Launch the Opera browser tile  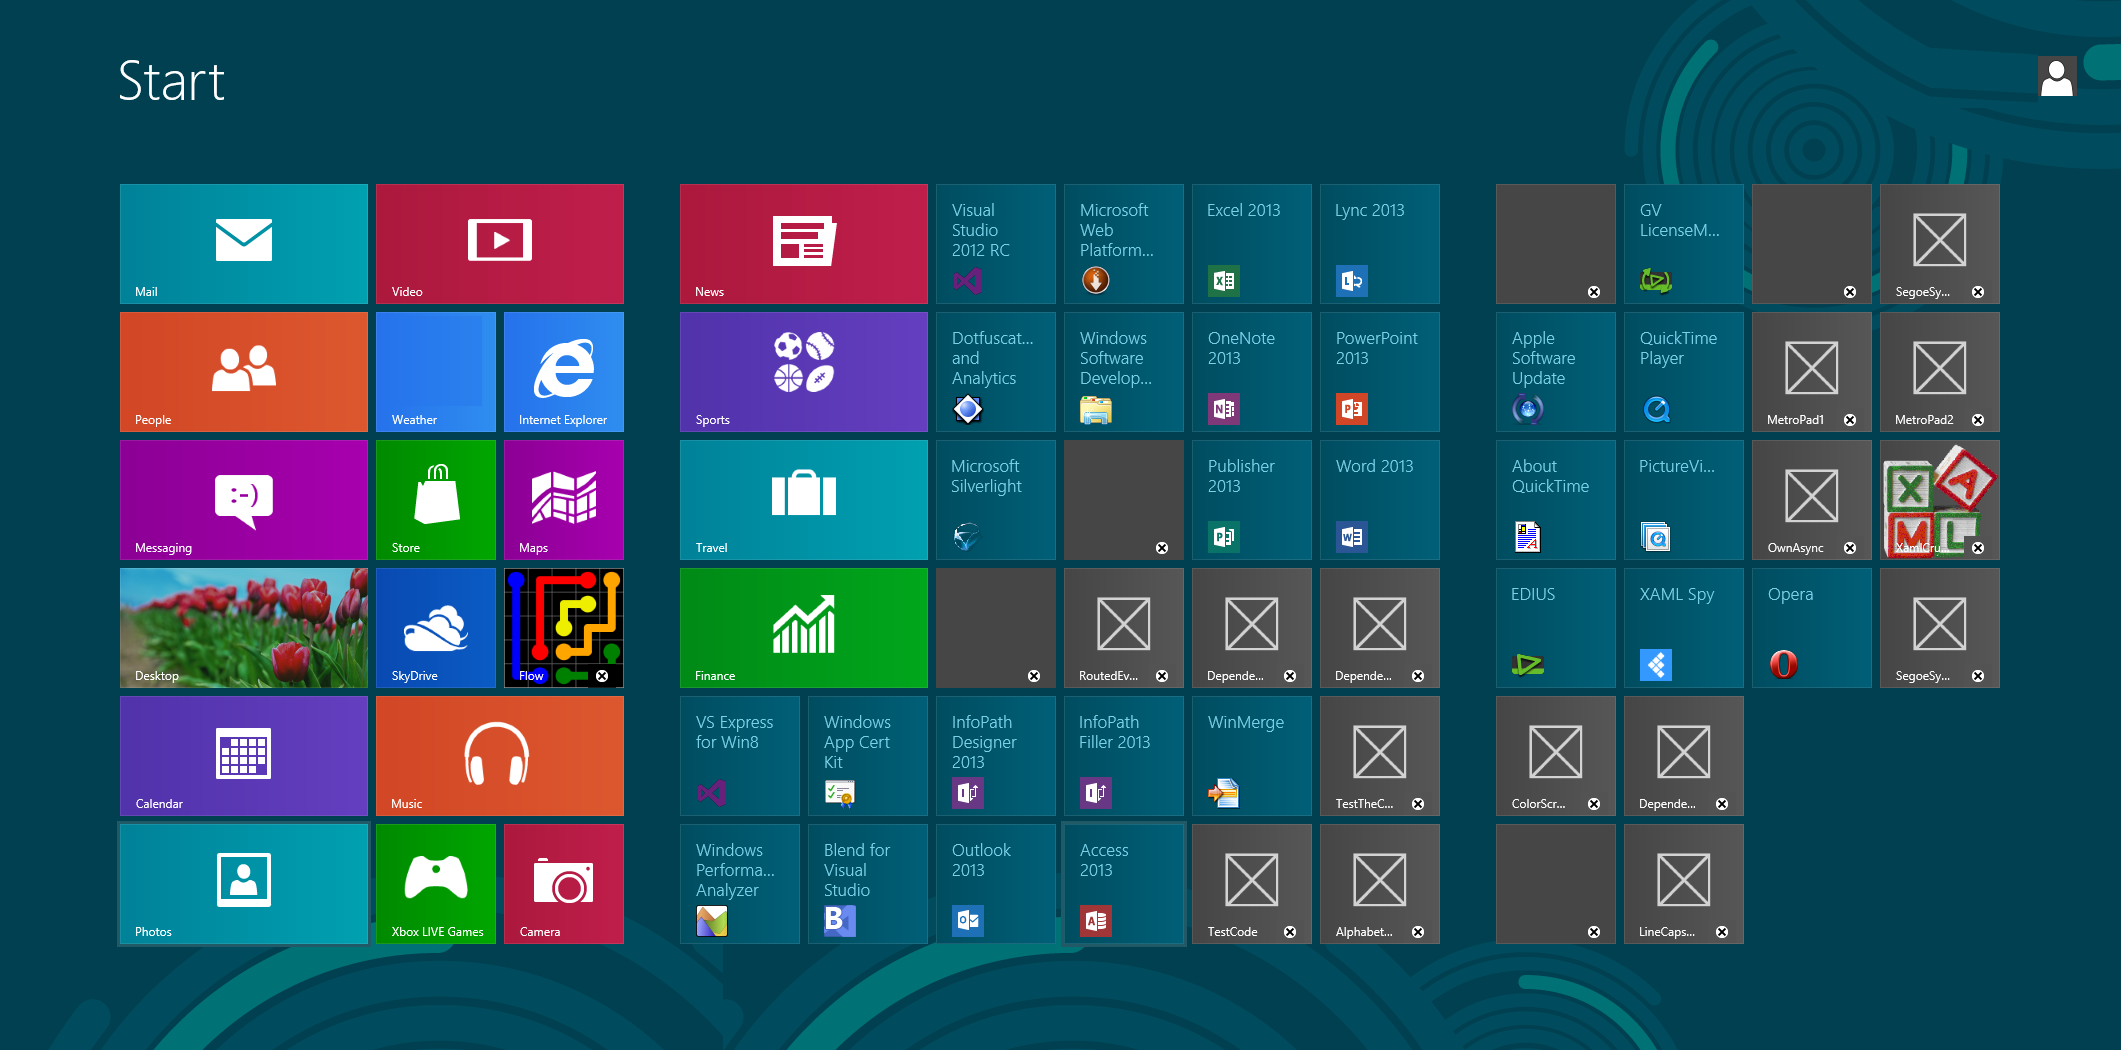click(x=1811, y=627)
